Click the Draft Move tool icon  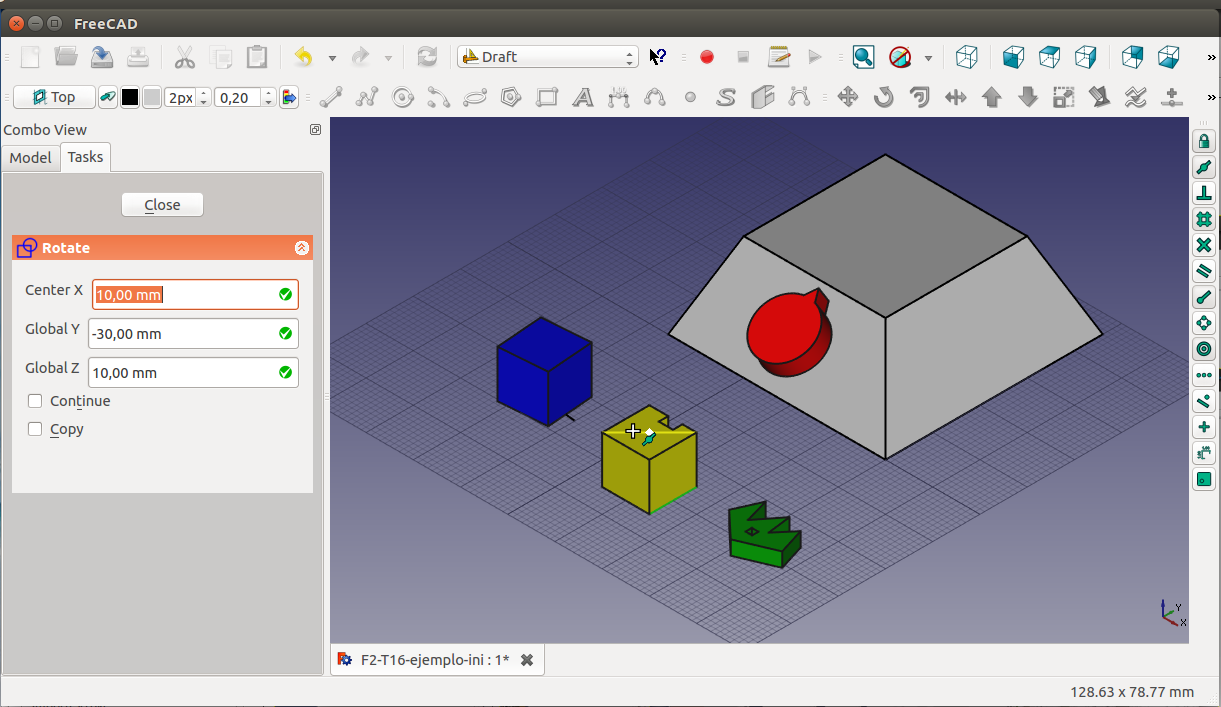pos(847,97)
